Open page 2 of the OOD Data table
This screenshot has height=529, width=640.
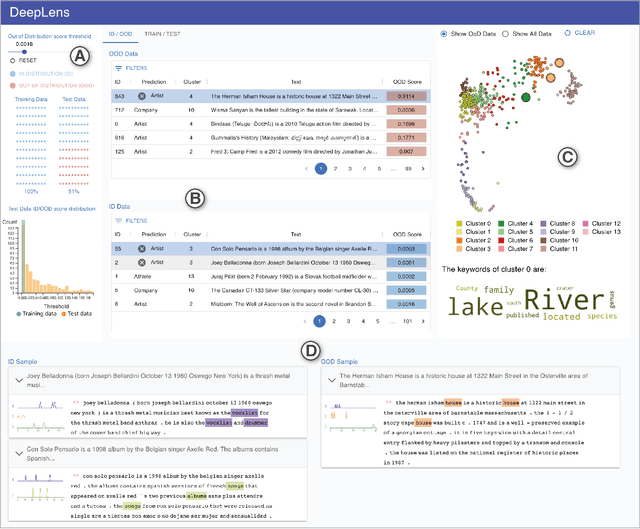[x=335, y=169]
